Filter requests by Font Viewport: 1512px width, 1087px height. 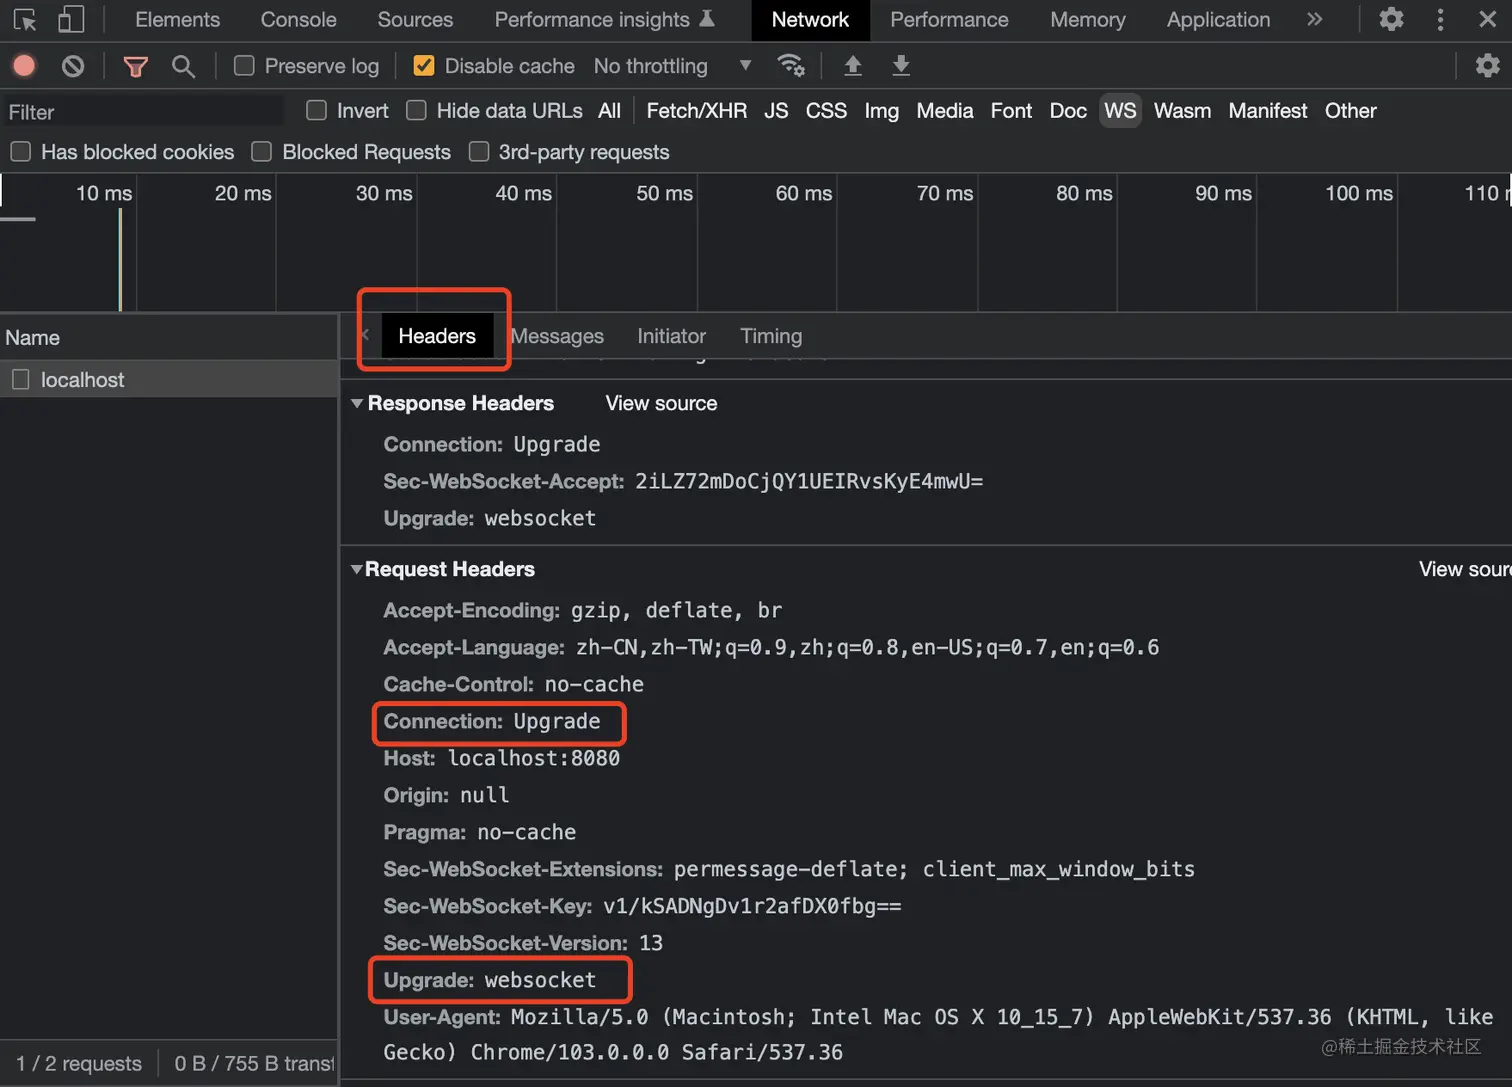point(1011,111)
